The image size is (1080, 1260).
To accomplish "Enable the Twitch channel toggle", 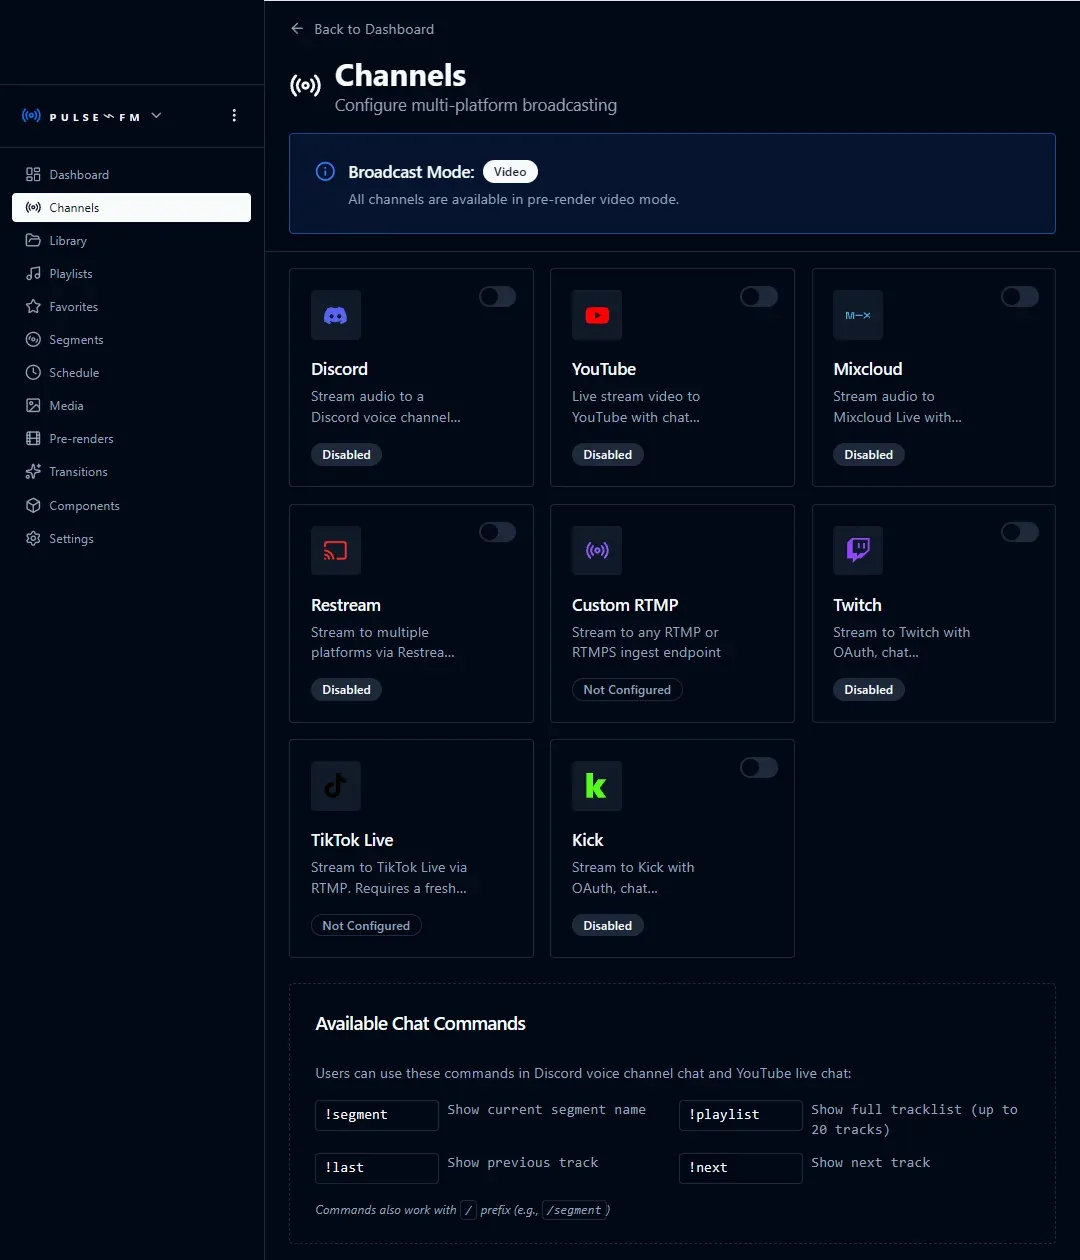I will (x=1020, y=532).
